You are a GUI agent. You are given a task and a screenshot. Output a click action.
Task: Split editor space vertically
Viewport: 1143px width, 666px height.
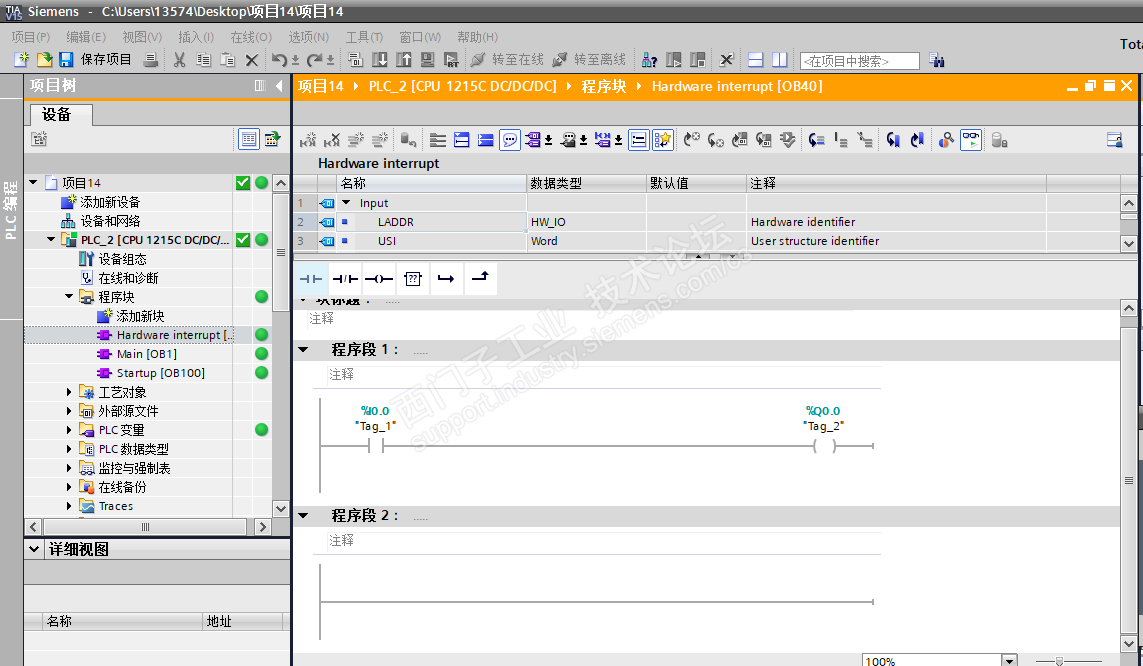pyautogui.click(x=779, y=60)
